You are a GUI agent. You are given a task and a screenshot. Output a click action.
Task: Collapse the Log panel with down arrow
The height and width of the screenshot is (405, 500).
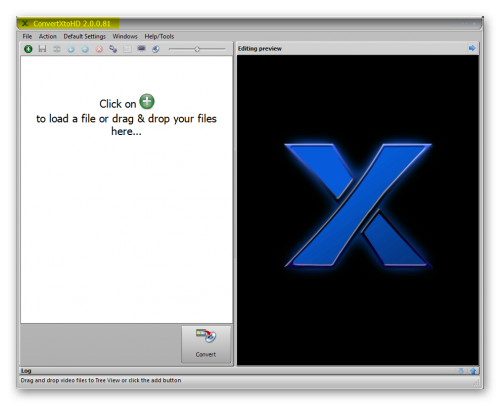[461, 371]
